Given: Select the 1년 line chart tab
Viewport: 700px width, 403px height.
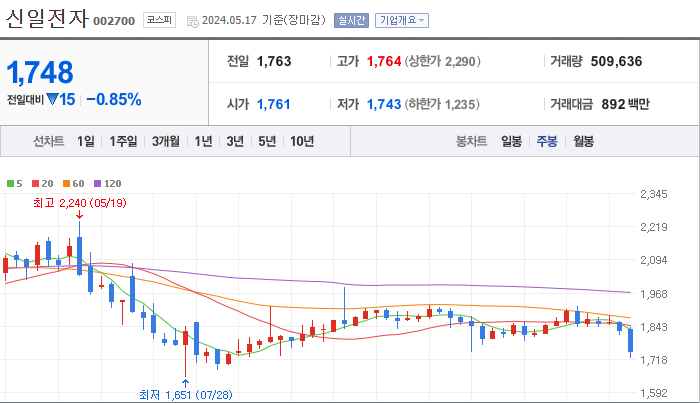Looking at the screenshot, I should (203, 141).
